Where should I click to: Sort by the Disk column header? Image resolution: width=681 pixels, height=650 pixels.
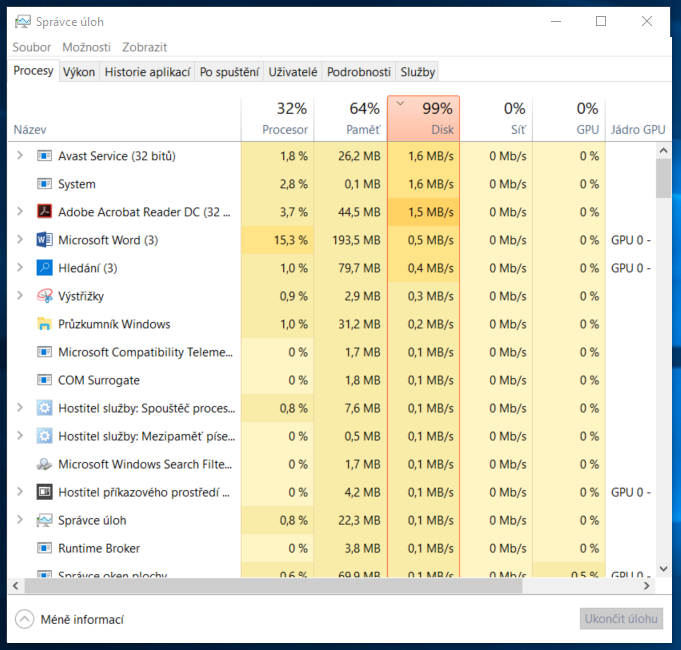(423, 119)
